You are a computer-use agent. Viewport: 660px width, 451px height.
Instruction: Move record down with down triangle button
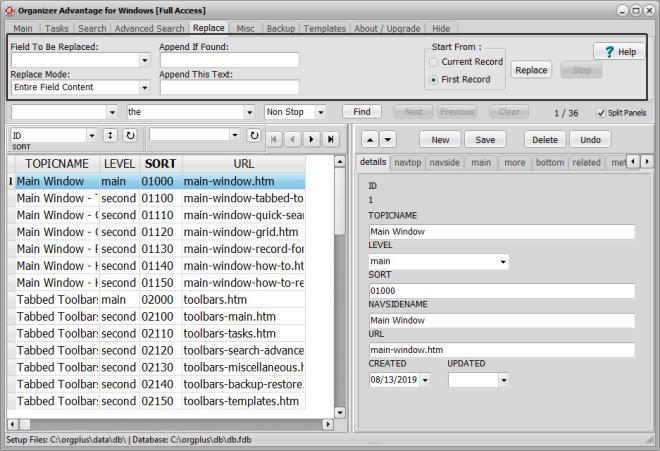pyautogui.click(x=388, y=140)
